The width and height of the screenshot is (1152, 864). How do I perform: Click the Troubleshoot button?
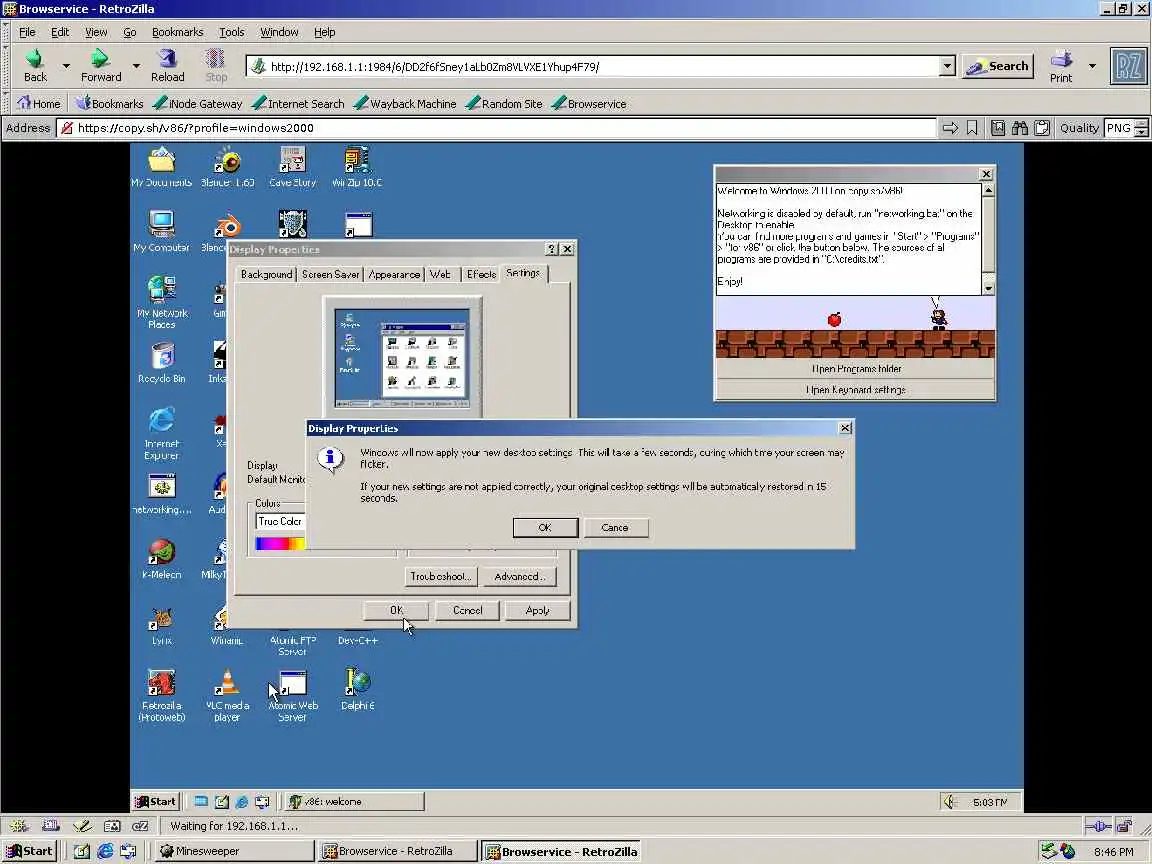tap(441, 577)
